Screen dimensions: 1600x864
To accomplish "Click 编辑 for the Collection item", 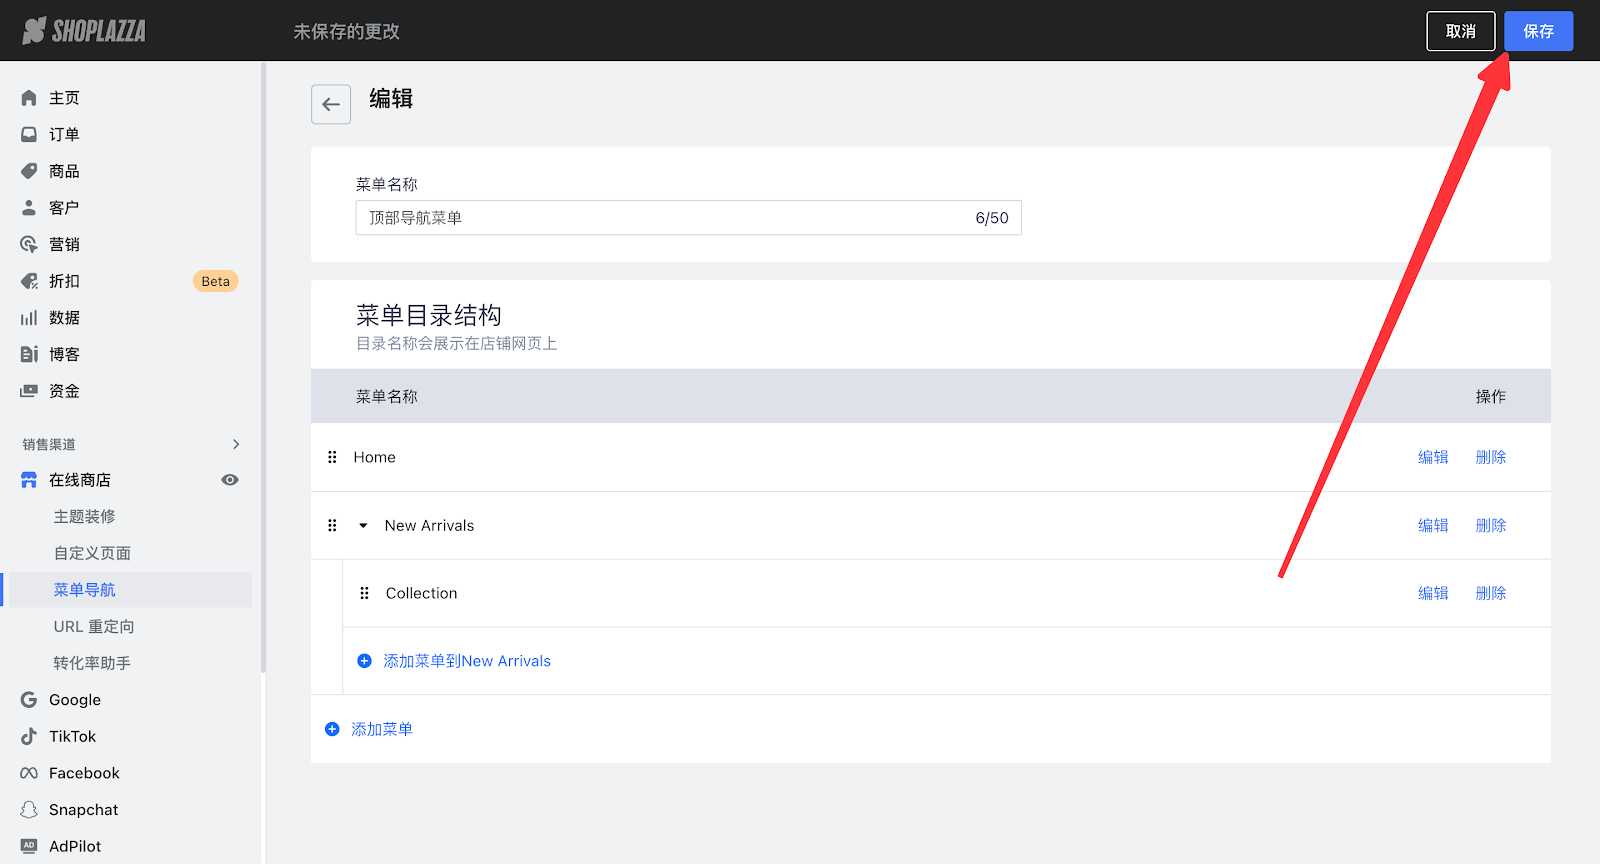I will pyautogui.click(x=1433, y=593).
